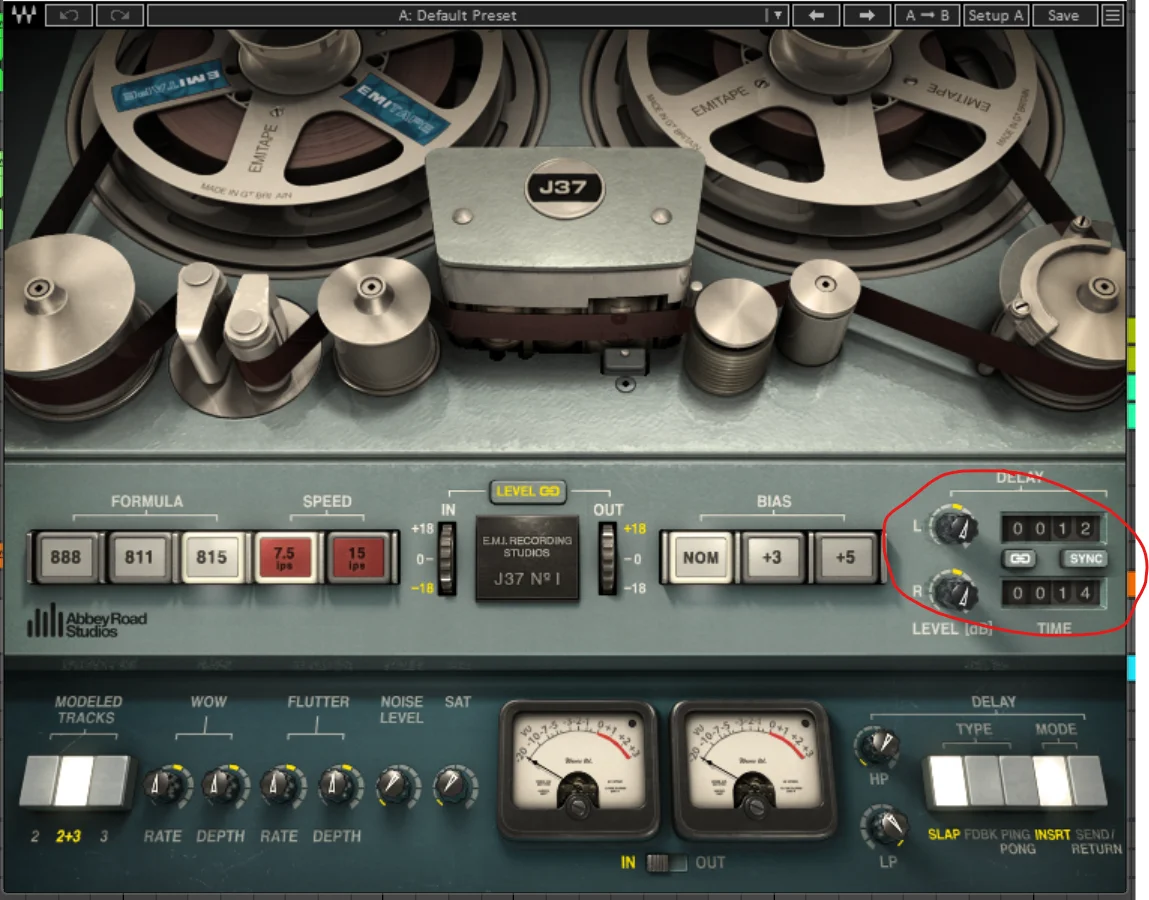Select NOM bias setting

tap(701, 557)
